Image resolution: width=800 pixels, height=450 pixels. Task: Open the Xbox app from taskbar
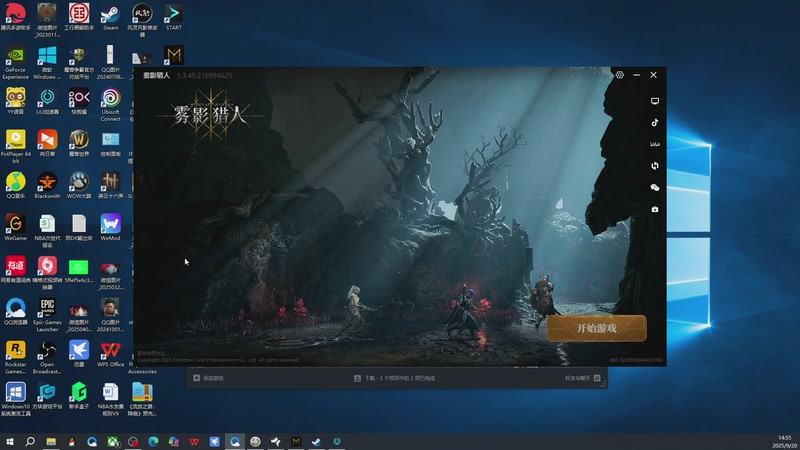coord(112,442)
